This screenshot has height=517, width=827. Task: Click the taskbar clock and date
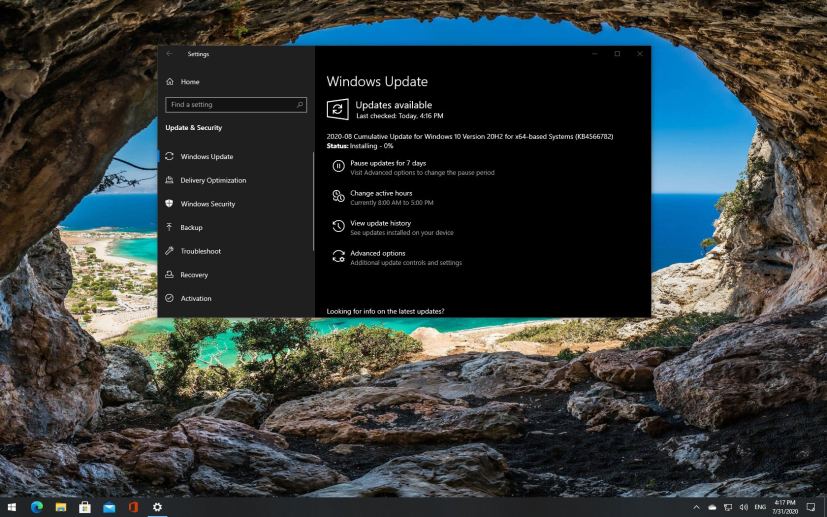click(785, 508)
